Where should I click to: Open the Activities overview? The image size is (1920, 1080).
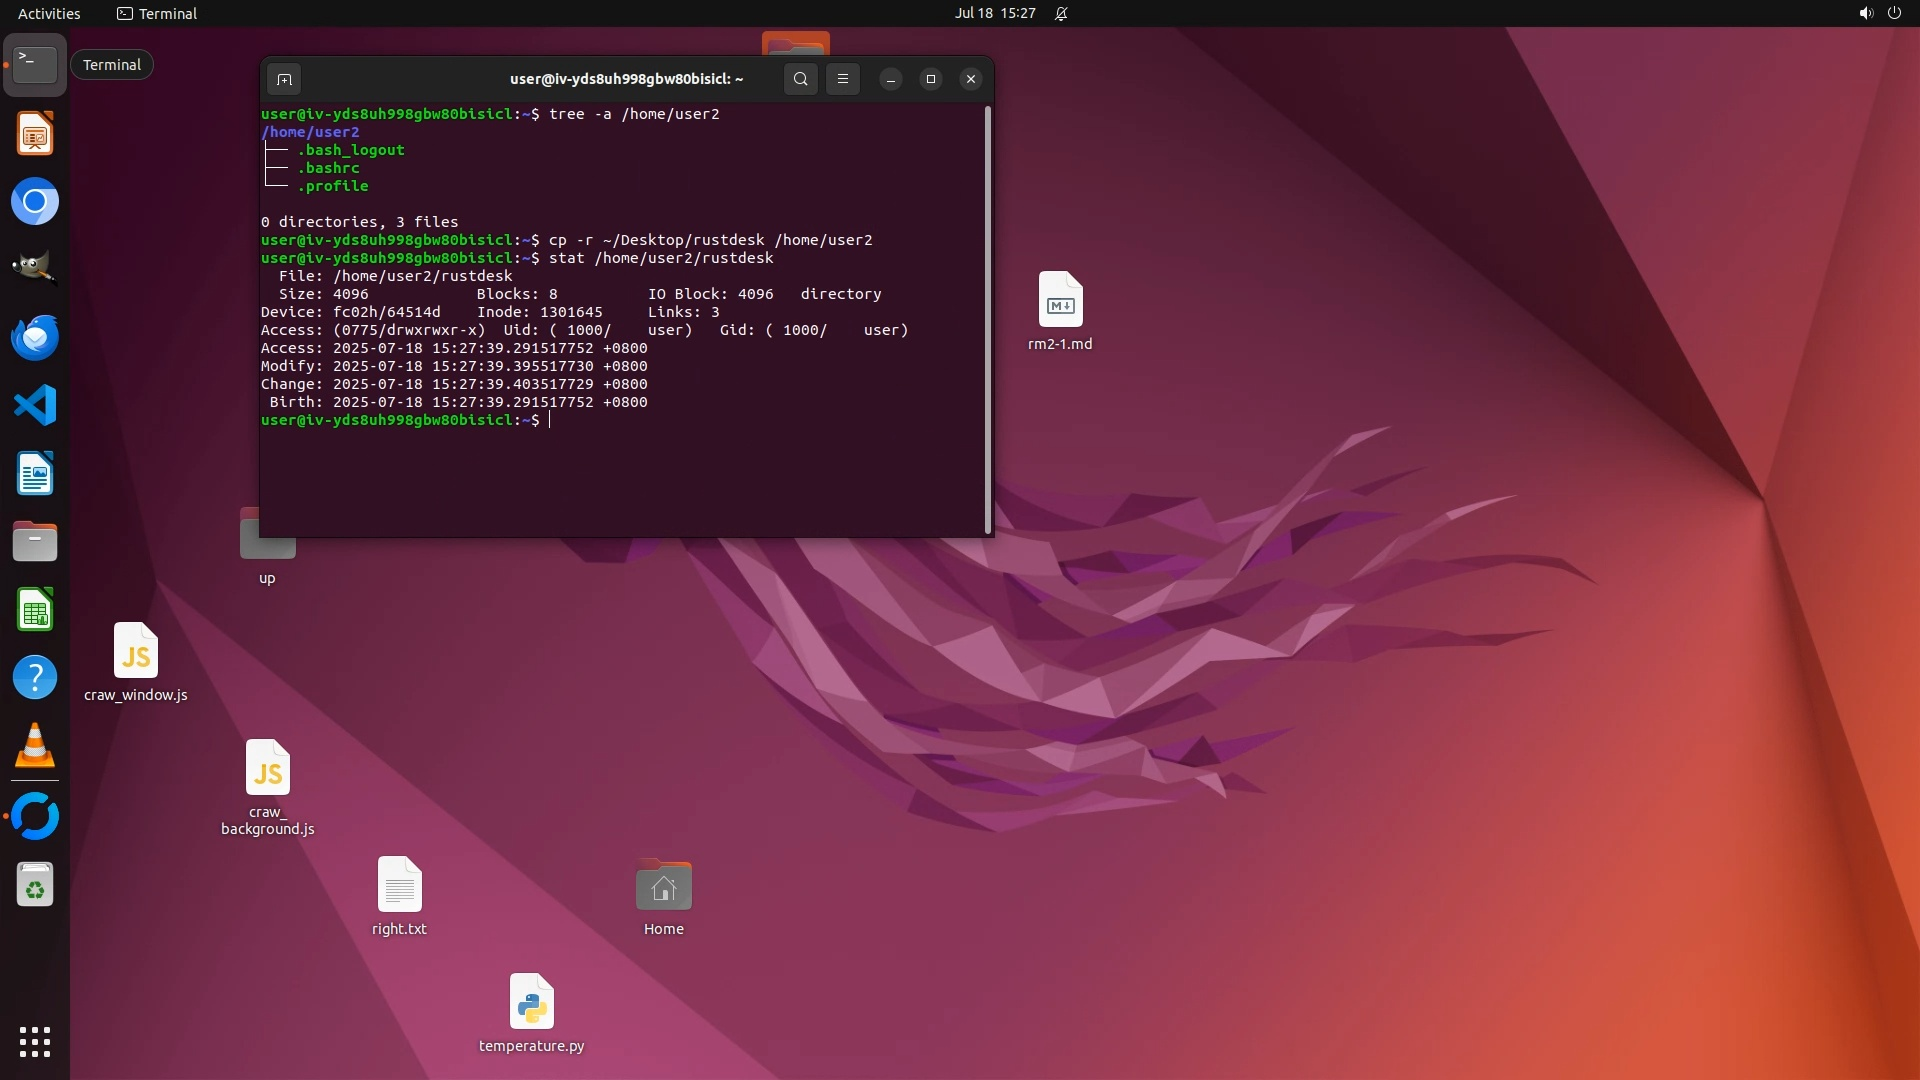click(x=49, y=13)
